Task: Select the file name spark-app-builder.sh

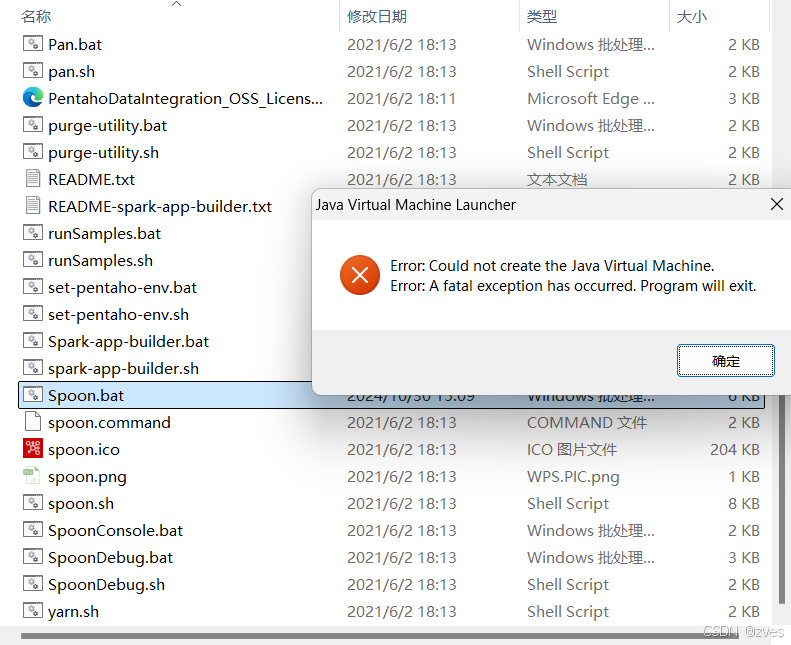Action: pos(124,369)
